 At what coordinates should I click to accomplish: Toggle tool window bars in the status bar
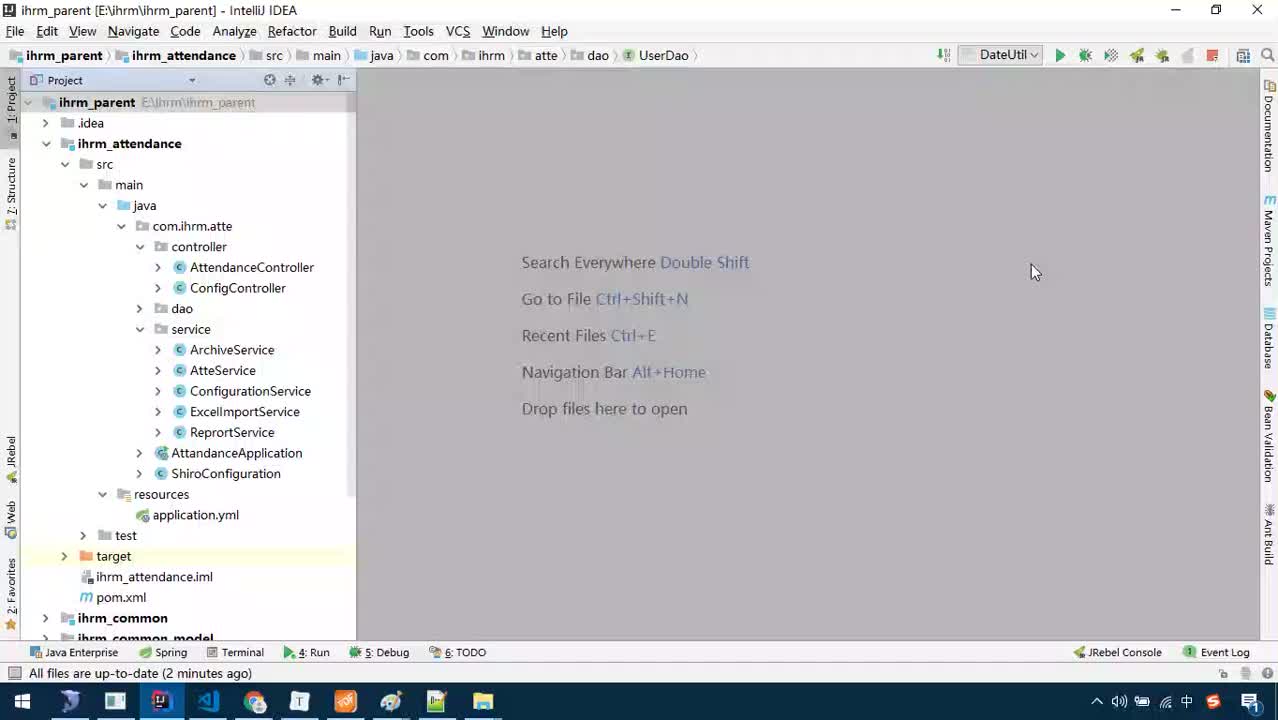(x=13, y=674)
